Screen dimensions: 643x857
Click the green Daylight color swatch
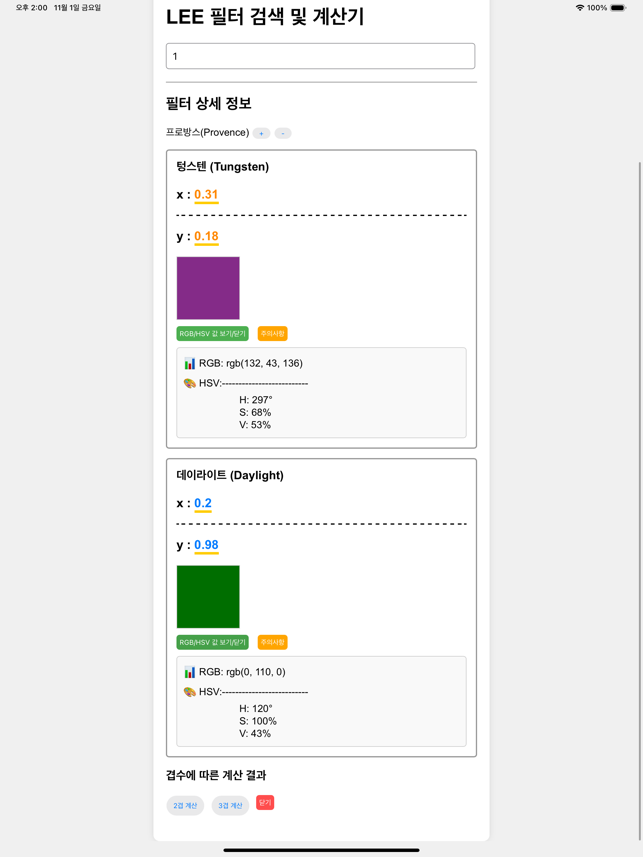[208, 597]
